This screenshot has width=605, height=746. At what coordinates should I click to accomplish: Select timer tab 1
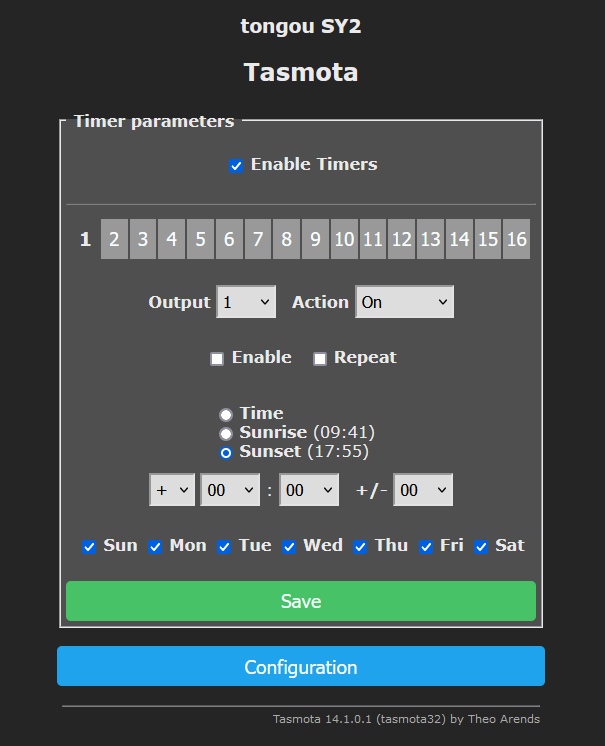(86, 239)
